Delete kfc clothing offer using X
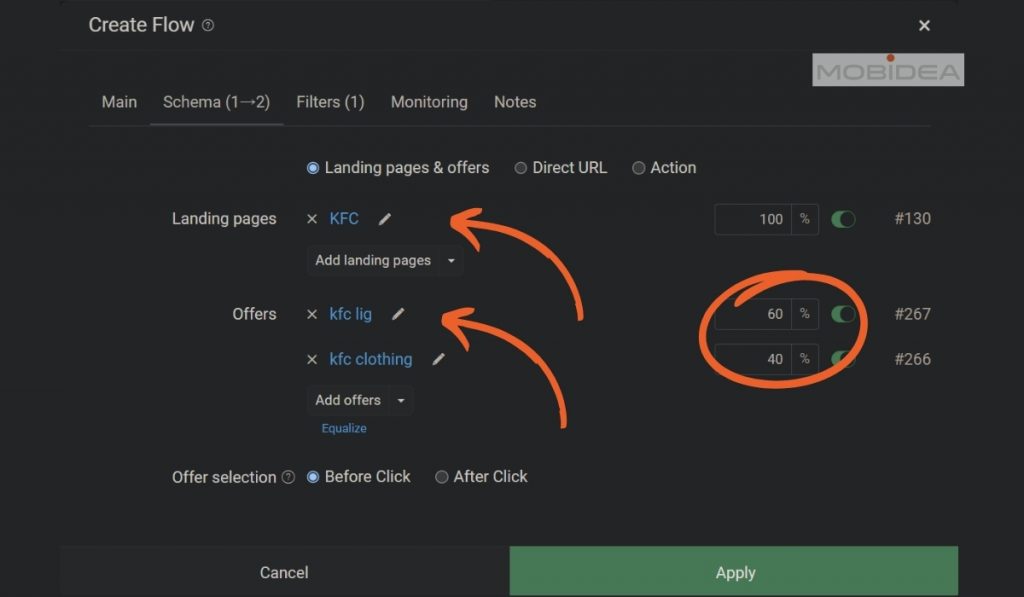Screen dimensions: 1024x597 (312, 359)
